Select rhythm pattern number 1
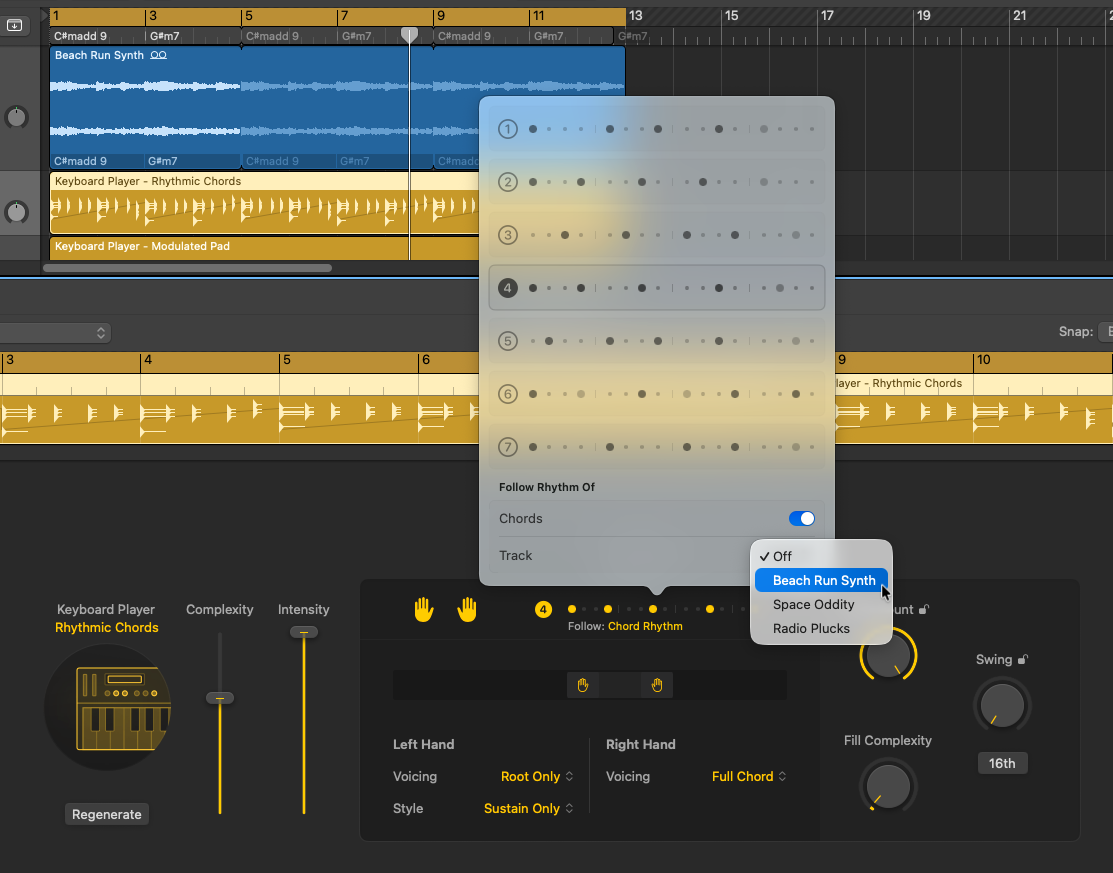1113x873 pixels. pyautogui.click(x=656, y=129)
